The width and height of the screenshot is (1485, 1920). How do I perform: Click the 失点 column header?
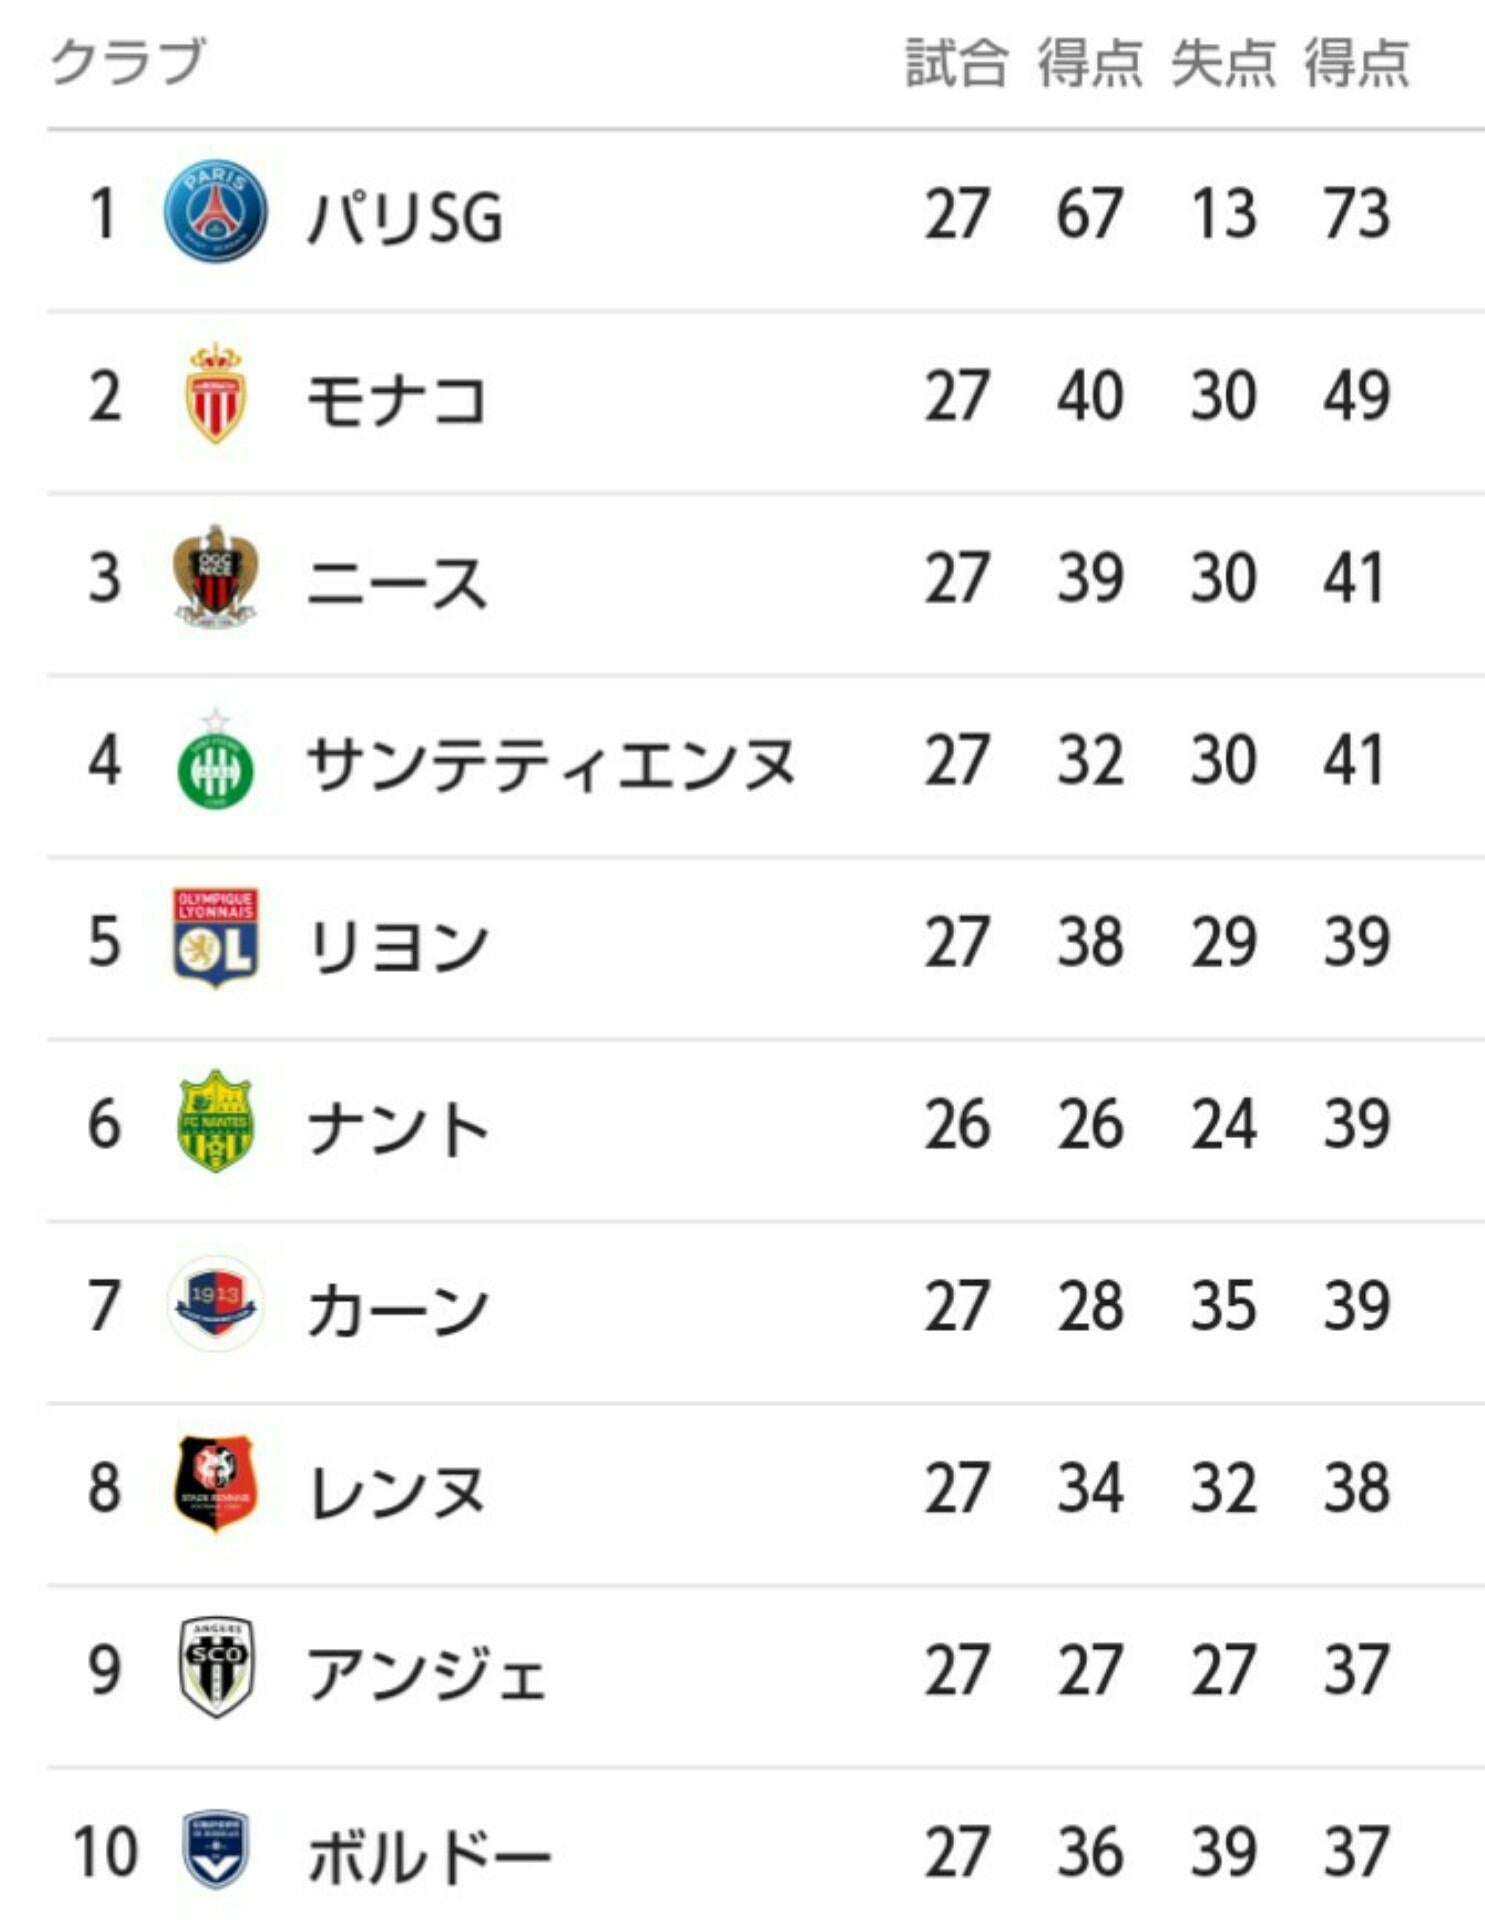1223,64
